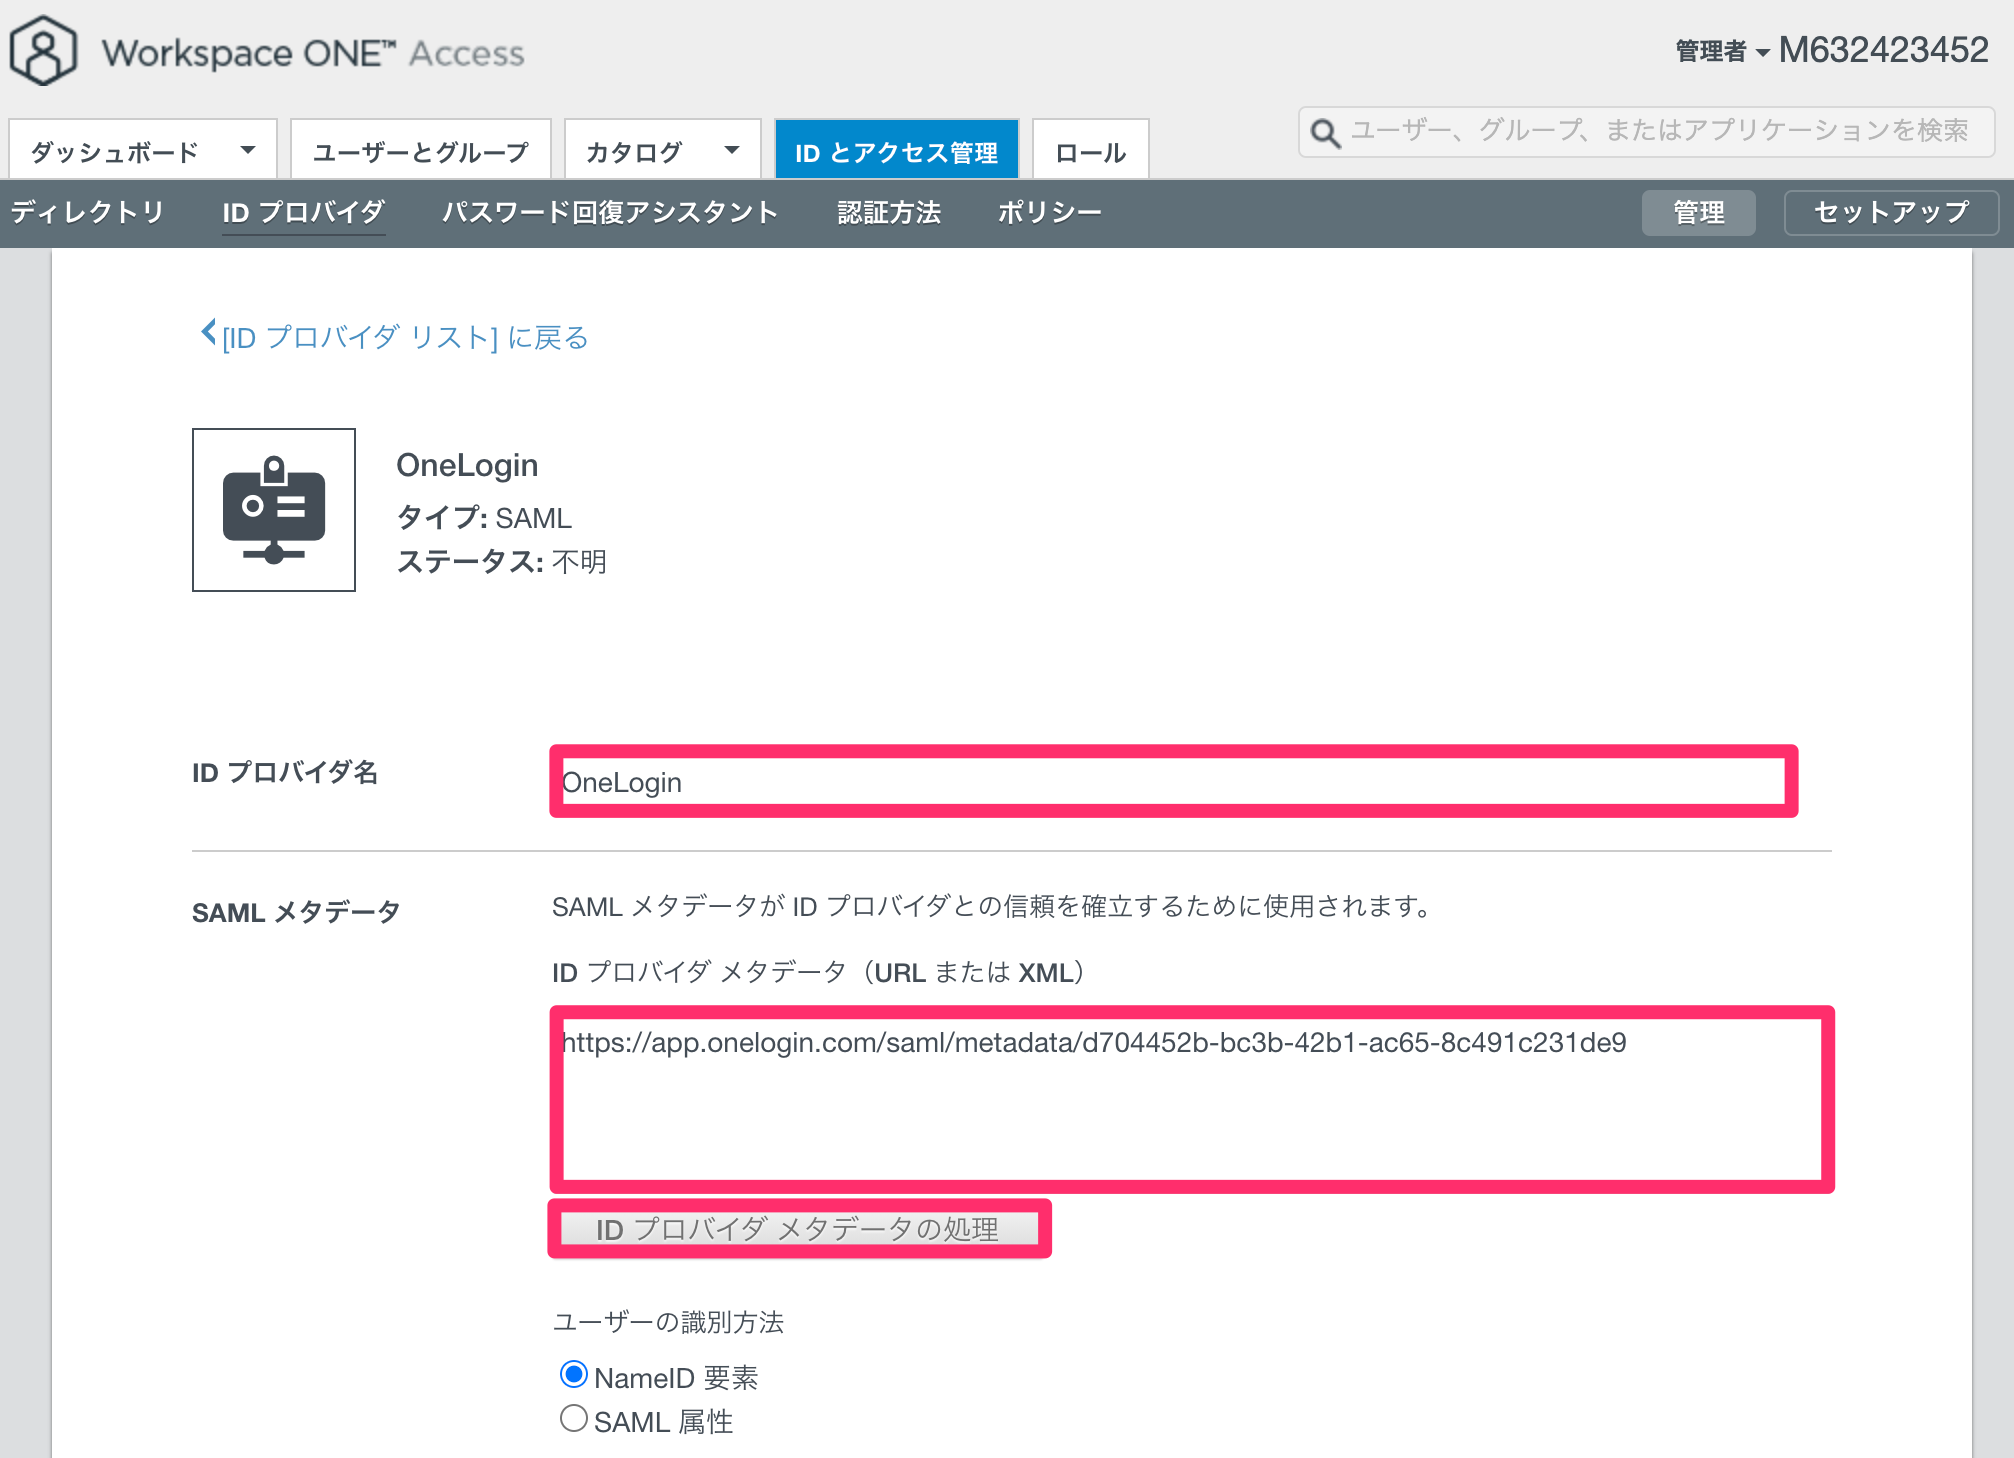Open the ユーザーとグループ tab
Image resolution: width=2014 pixels, height=1458 pixels.
click(x=421, y=150)
